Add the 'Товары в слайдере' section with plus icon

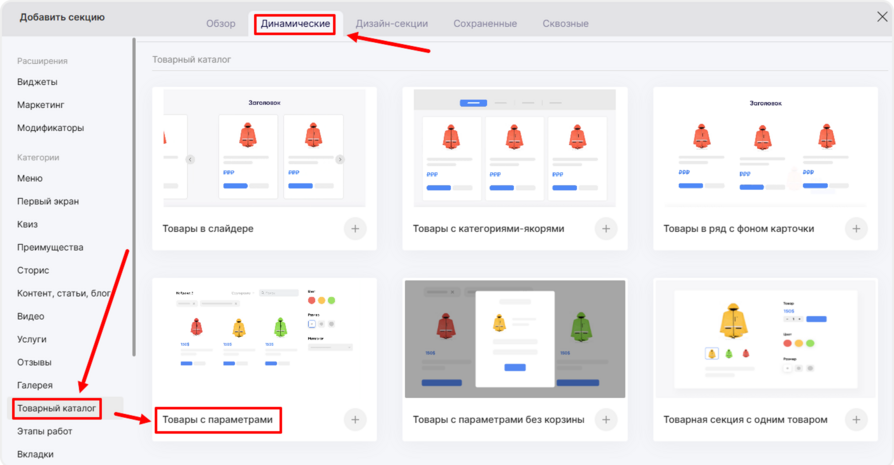[x=355, y=229]
